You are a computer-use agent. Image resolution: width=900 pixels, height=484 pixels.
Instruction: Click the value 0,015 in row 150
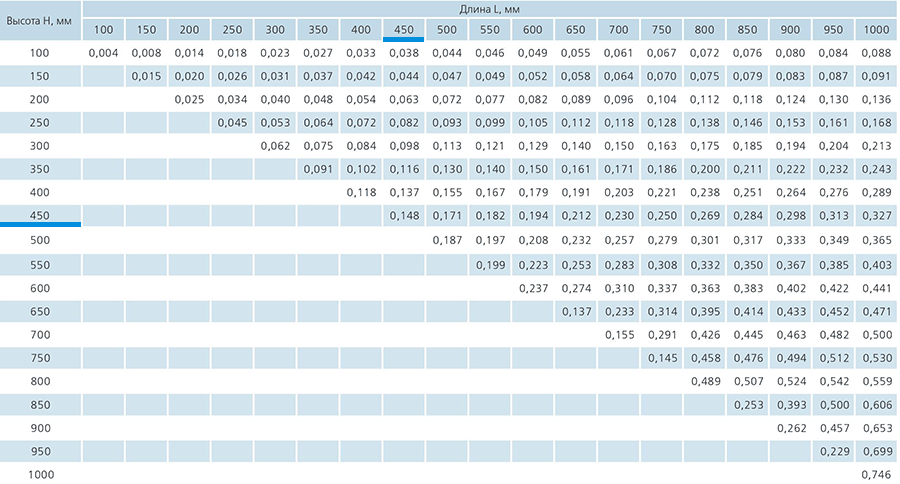click(x=146, y=76)
